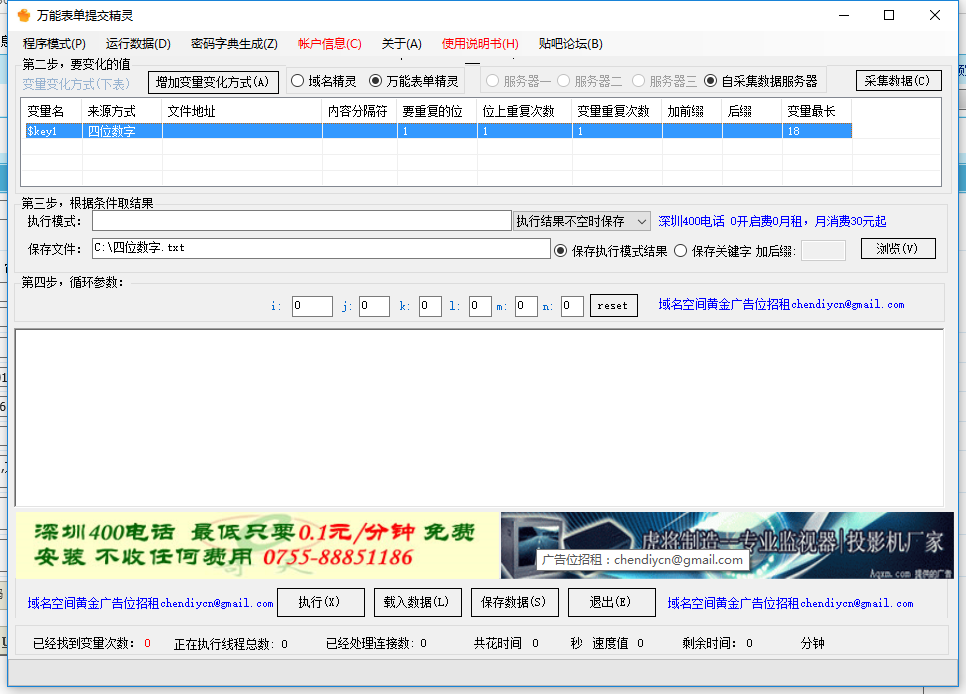
Task: Click the 执行(X) button
Action: point(320,602)
